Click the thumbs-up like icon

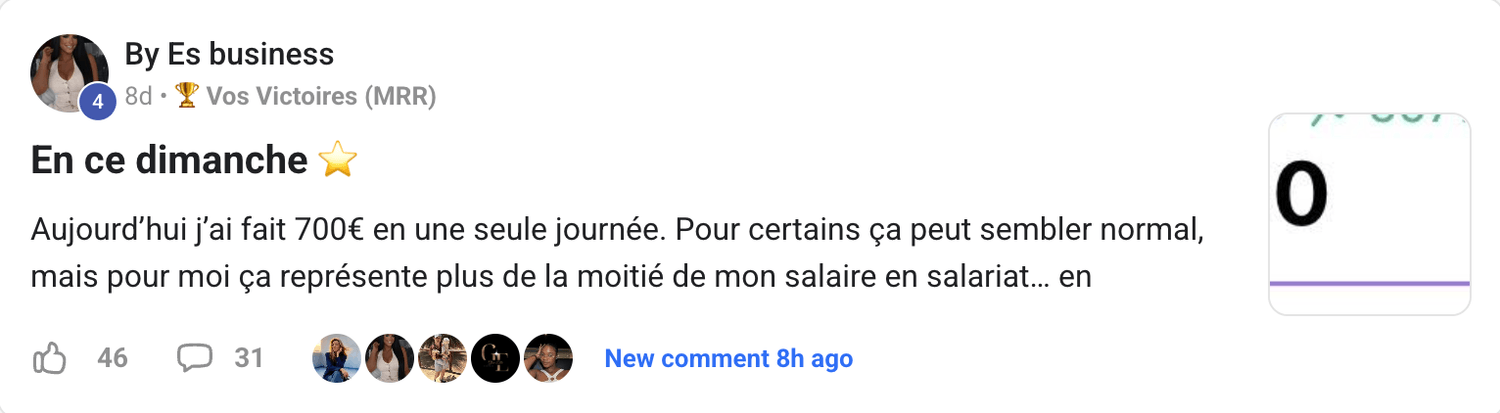tap(50, 358)
